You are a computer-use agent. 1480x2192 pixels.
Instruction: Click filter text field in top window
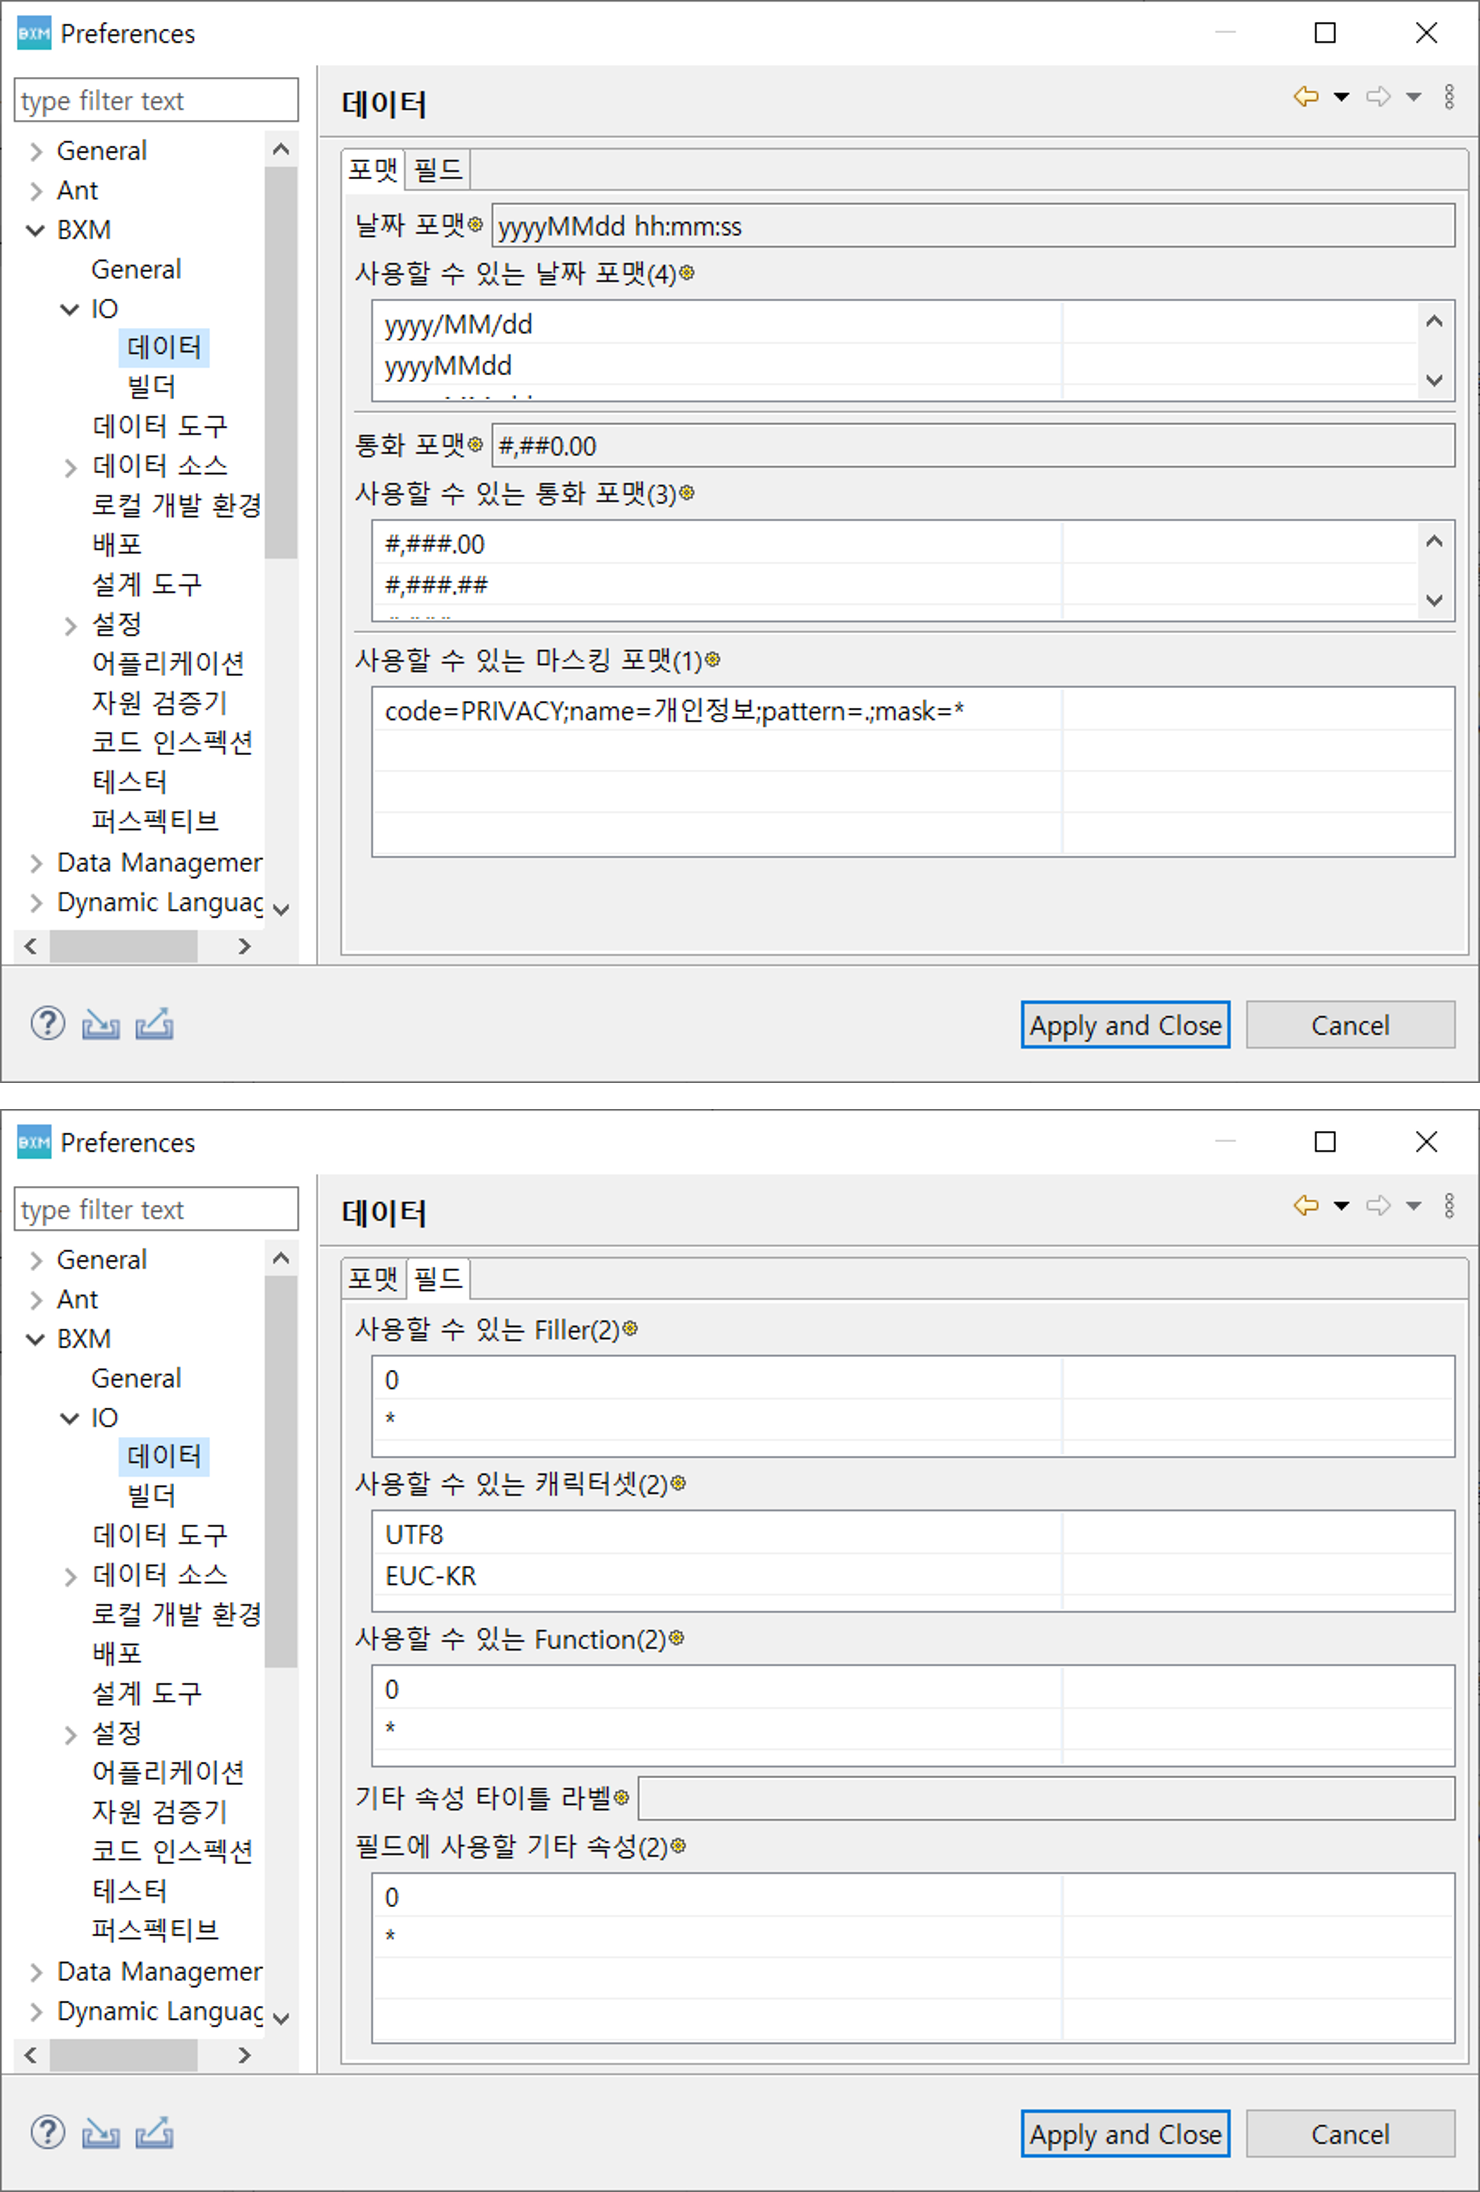[x=156, y=100]
